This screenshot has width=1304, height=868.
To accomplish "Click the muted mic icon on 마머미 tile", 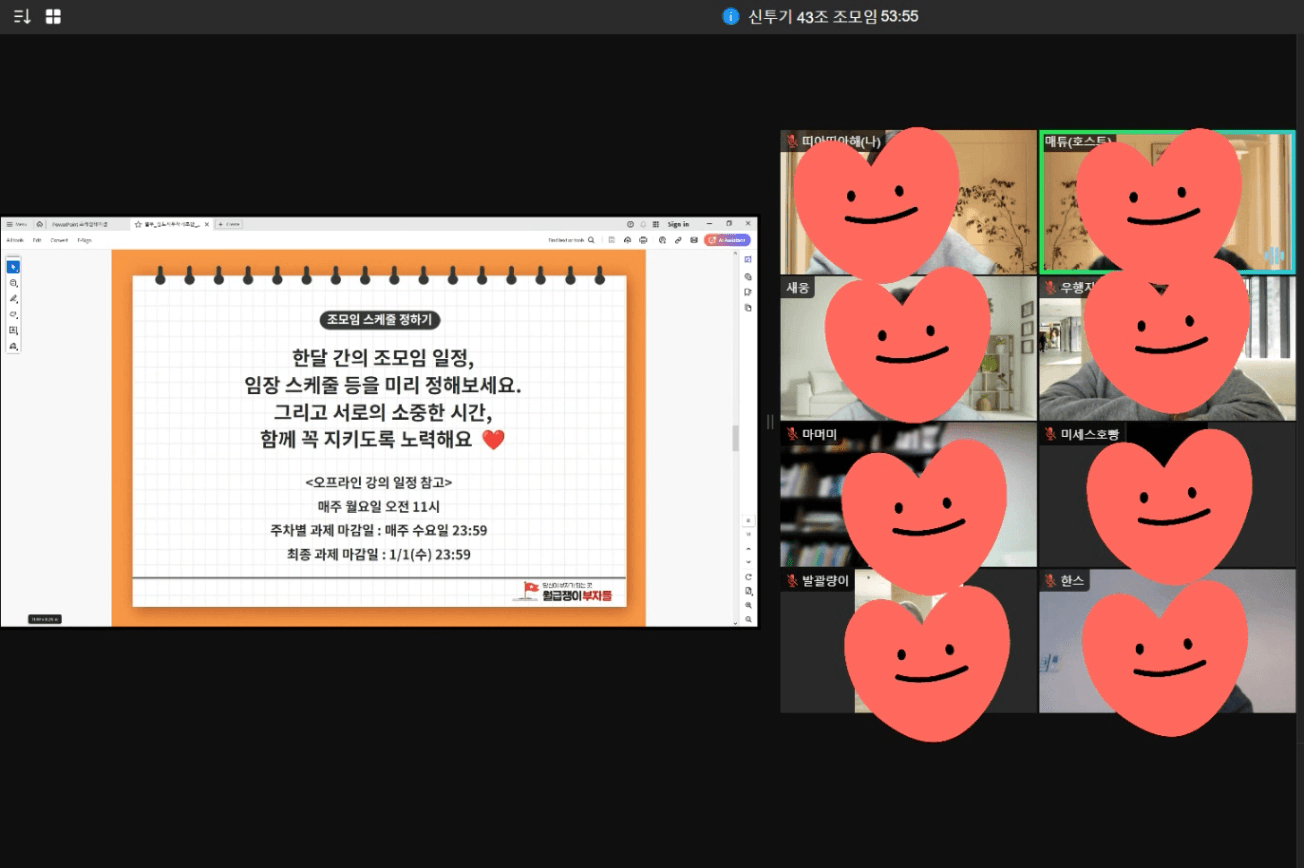I will (791, 435).
